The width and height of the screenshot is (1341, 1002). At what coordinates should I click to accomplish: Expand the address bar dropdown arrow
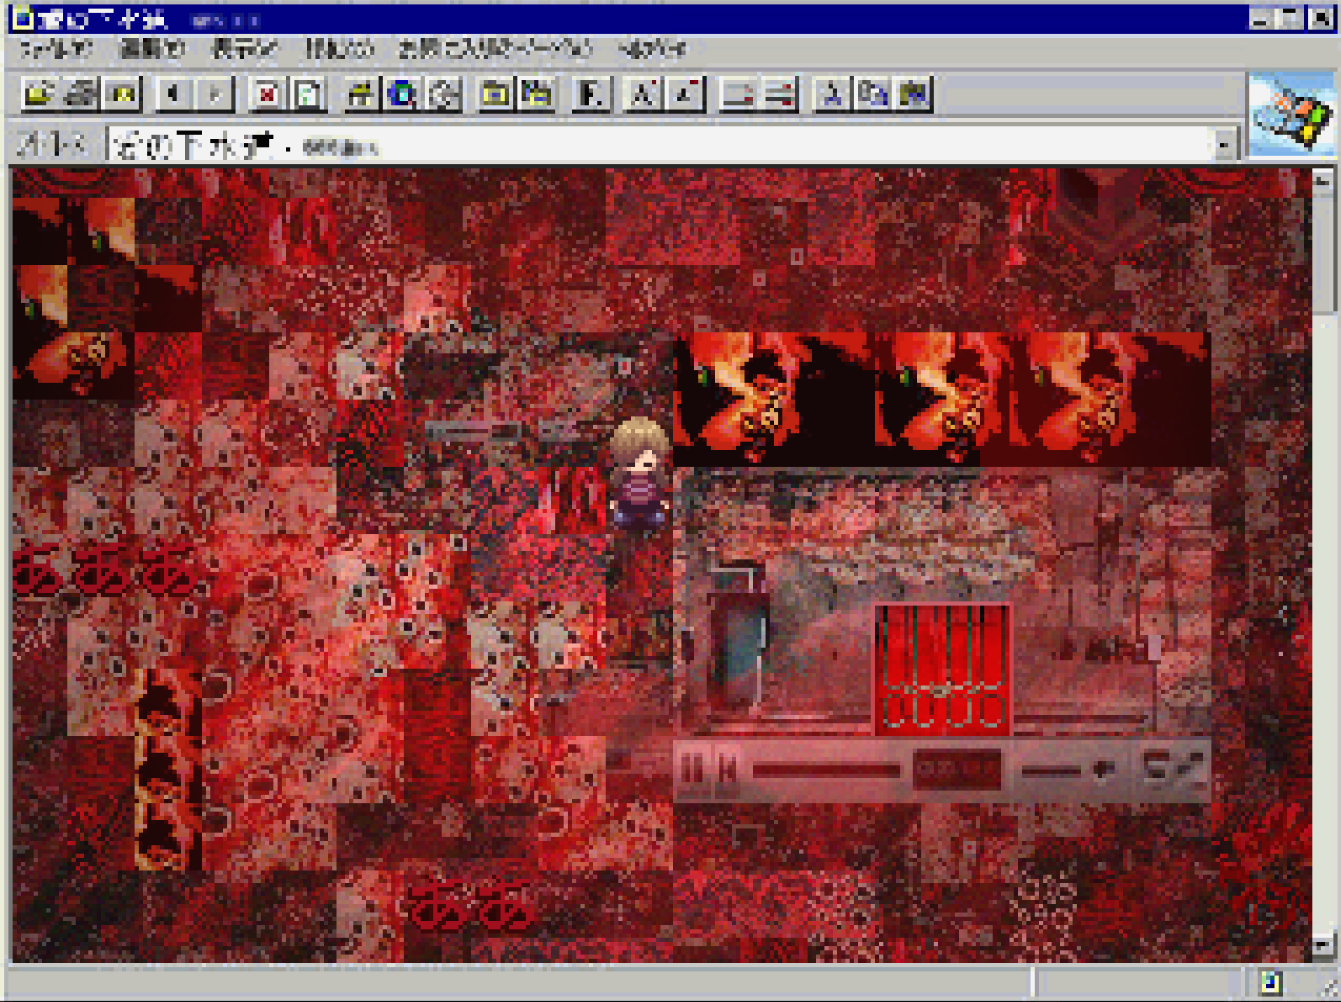point(1225,147)
